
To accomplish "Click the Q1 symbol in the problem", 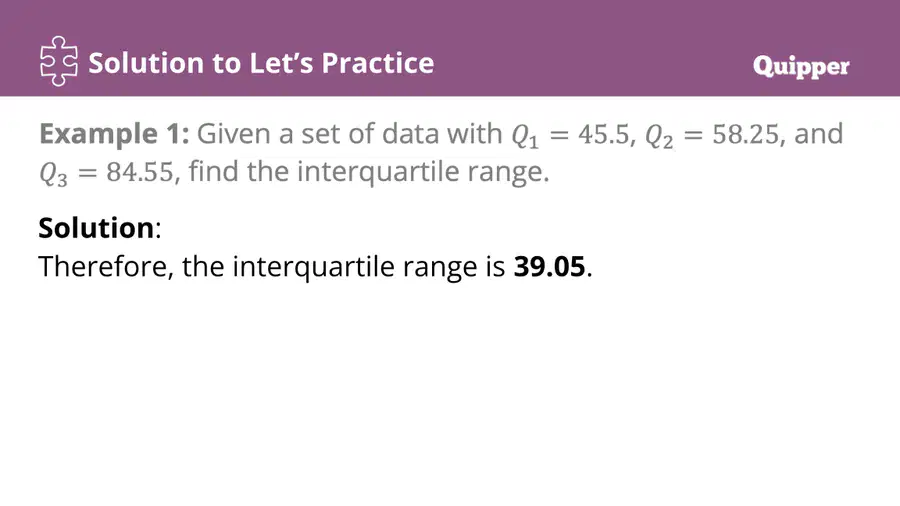I will tap(525, 137).
